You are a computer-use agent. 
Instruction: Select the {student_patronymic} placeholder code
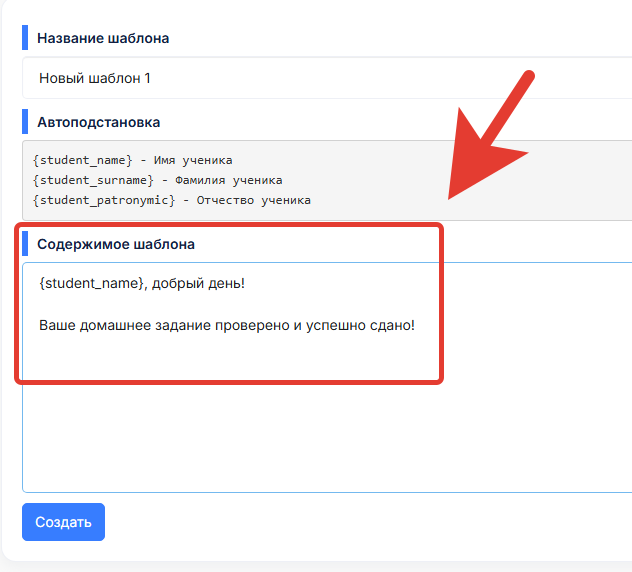(104, 200)
